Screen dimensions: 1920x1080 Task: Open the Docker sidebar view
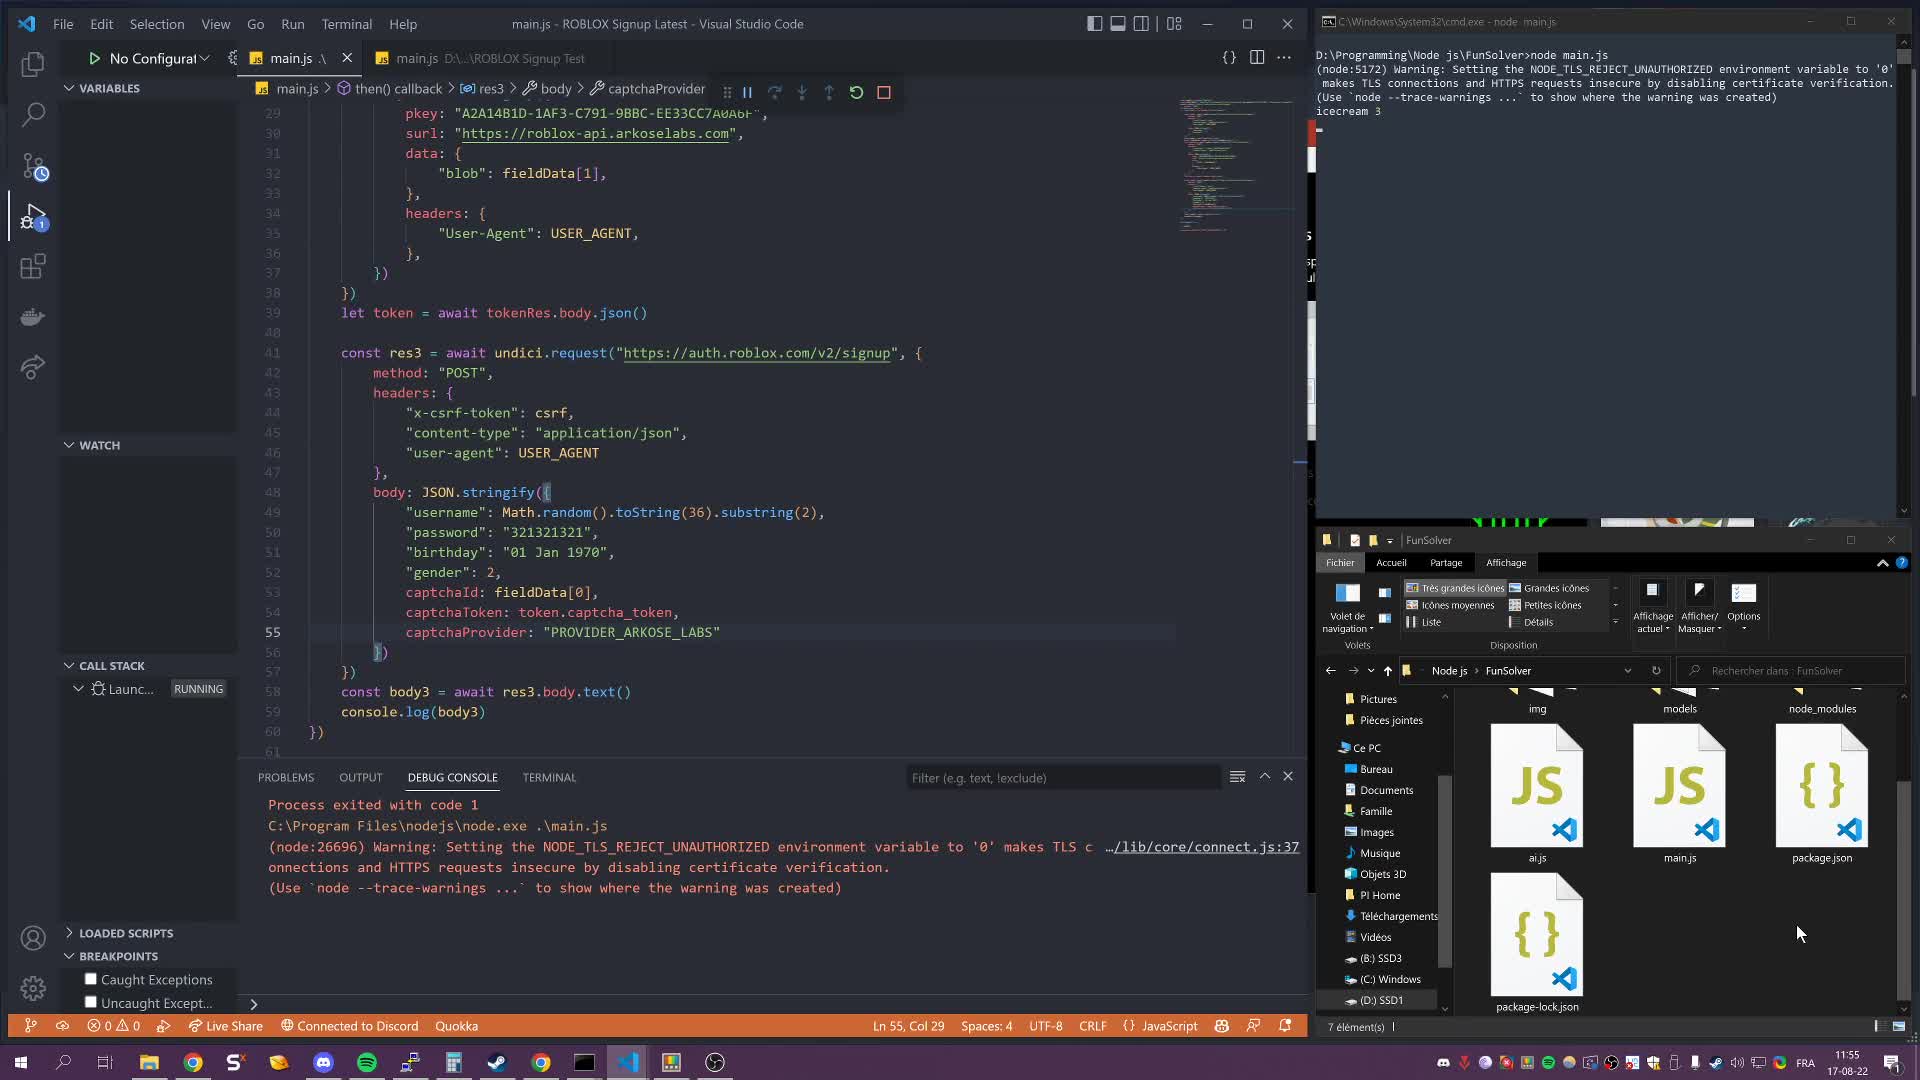[x=33, y=317]
